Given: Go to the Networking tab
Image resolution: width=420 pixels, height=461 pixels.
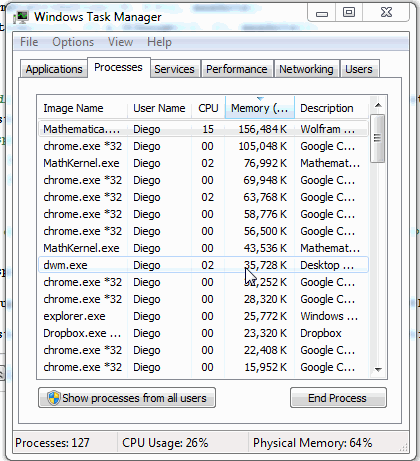Looking at the screenshot, I should coord(306,69).
